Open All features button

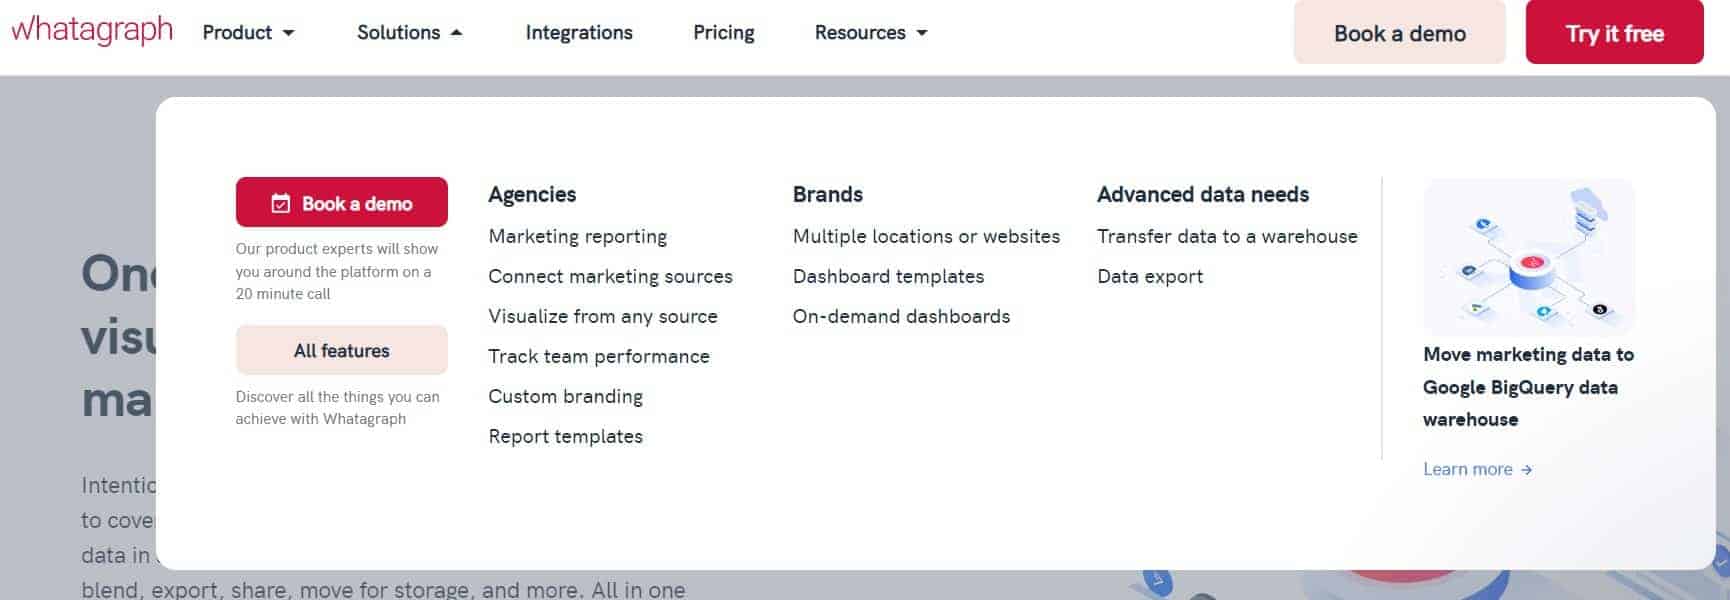point(342,350)
